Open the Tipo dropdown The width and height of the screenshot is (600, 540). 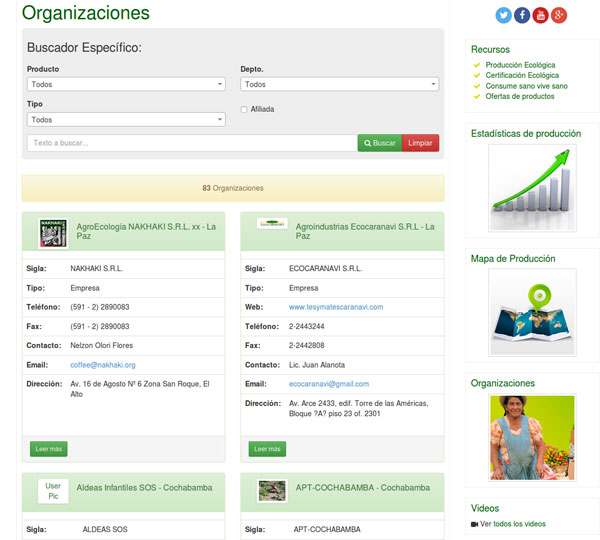tap(126, 119)
